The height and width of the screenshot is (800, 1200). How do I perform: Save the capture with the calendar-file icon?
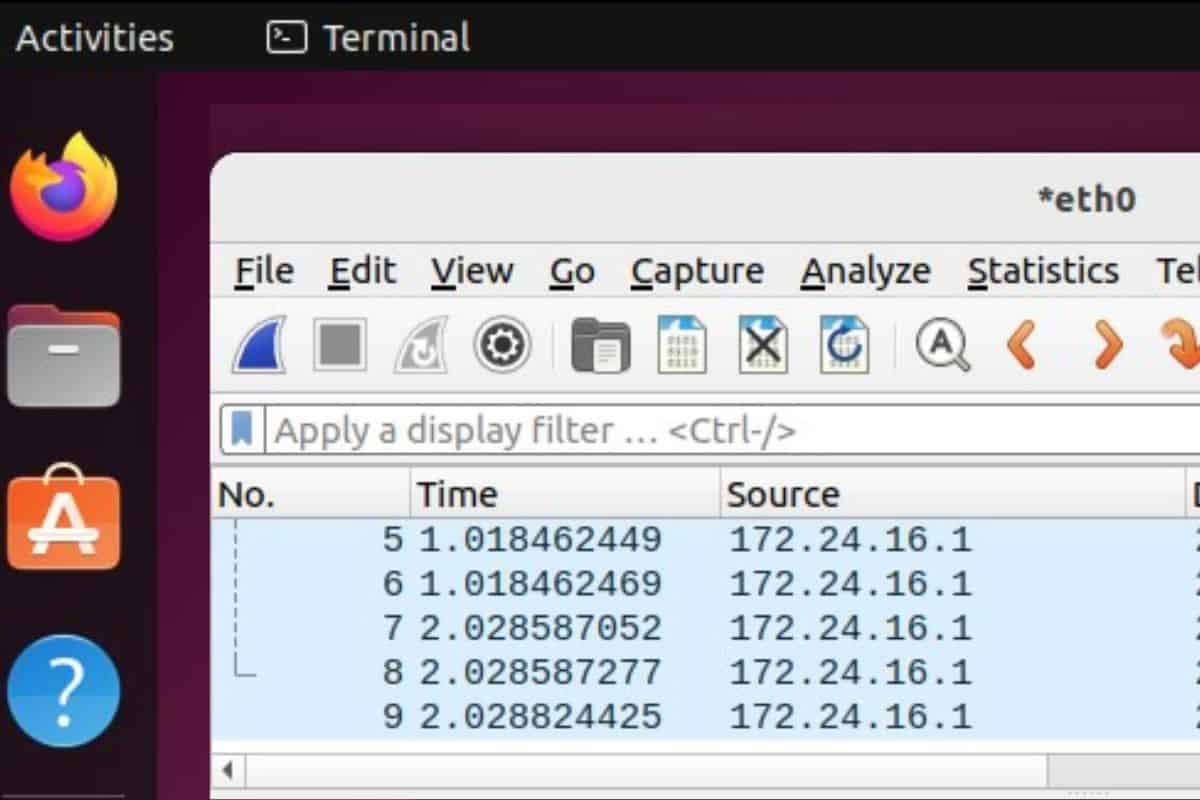tap(683, 344)
